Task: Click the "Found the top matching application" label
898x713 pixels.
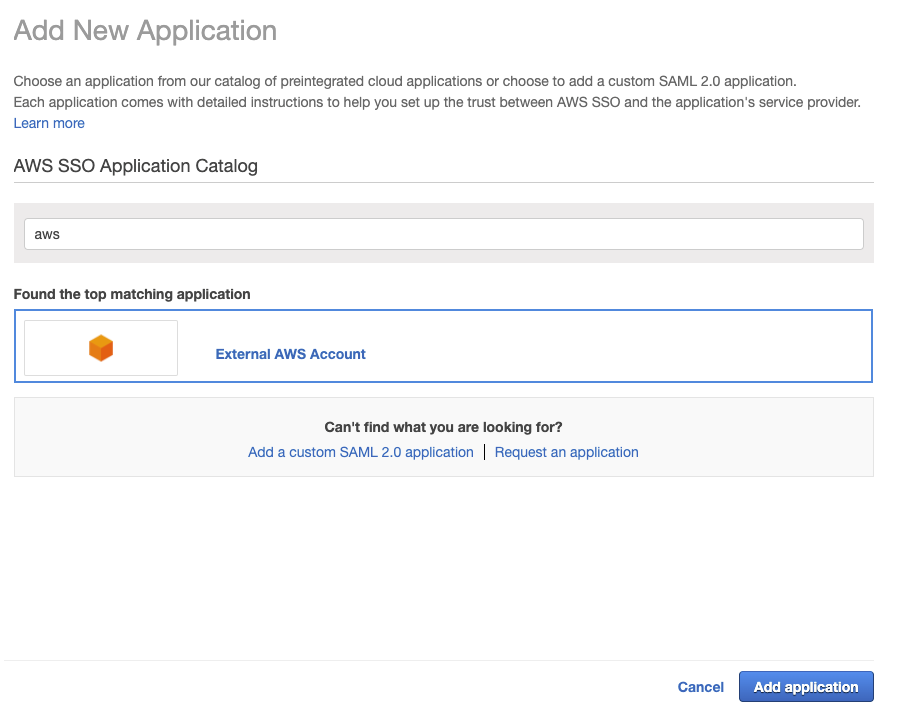Action: click(132, 294)
